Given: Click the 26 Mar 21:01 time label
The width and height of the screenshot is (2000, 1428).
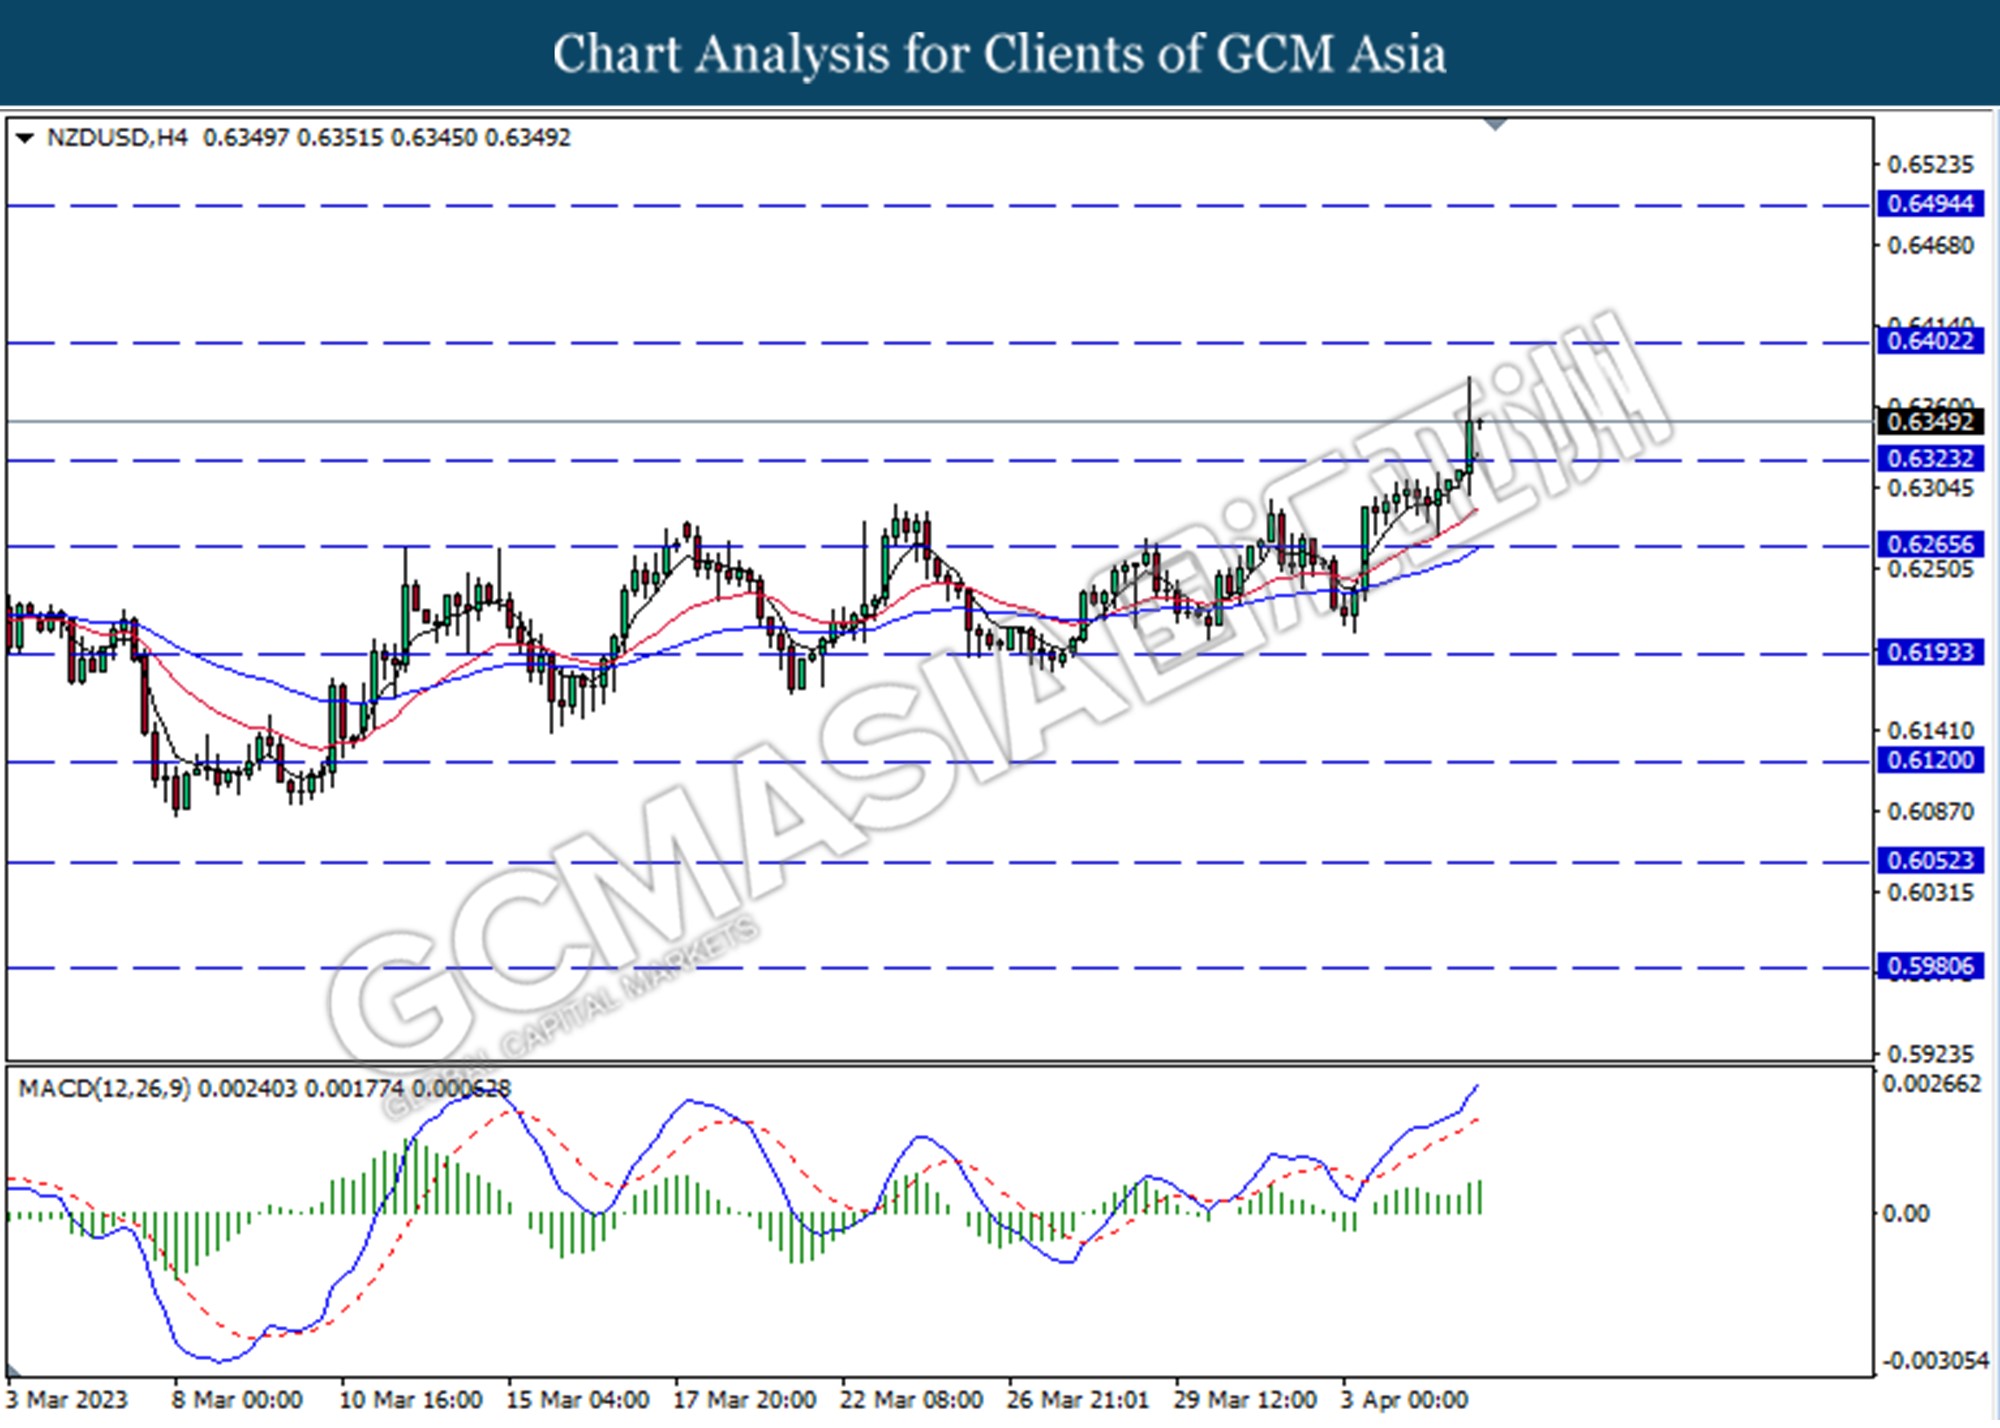Looking at the screenshot, I should 1078,1399.
